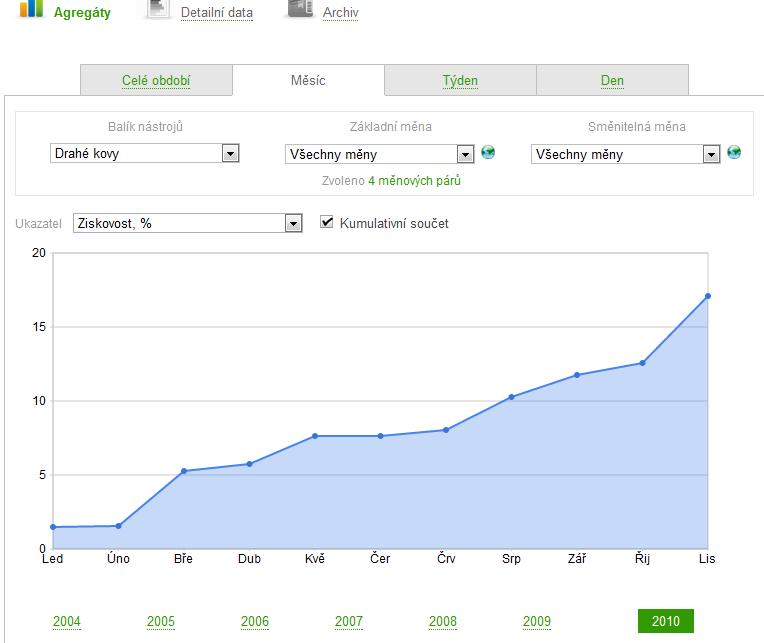Screen dimensions: 764x643
Task: Select year 2007
Action: 349,621
